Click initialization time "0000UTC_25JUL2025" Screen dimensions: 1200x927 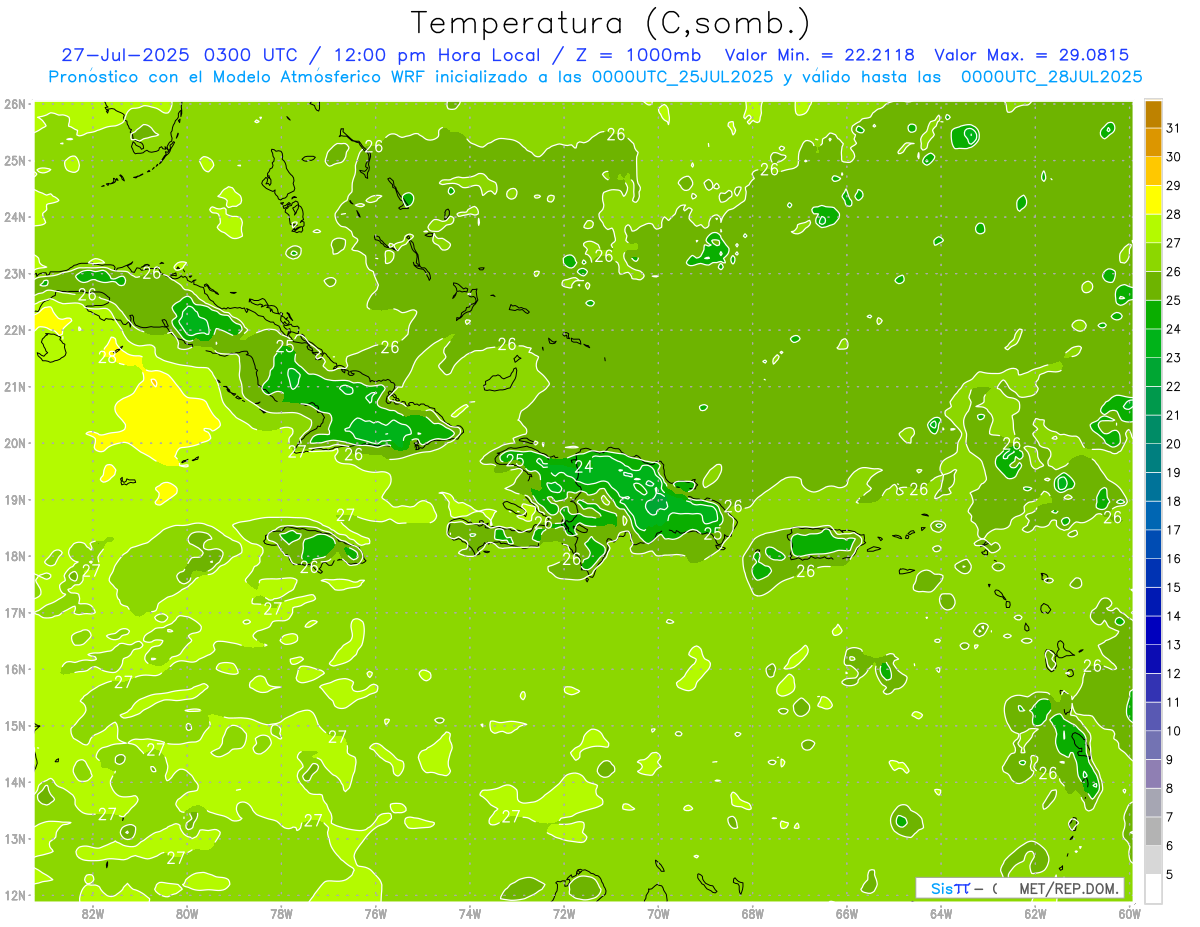pyautogui.click(x=683, y=77)
